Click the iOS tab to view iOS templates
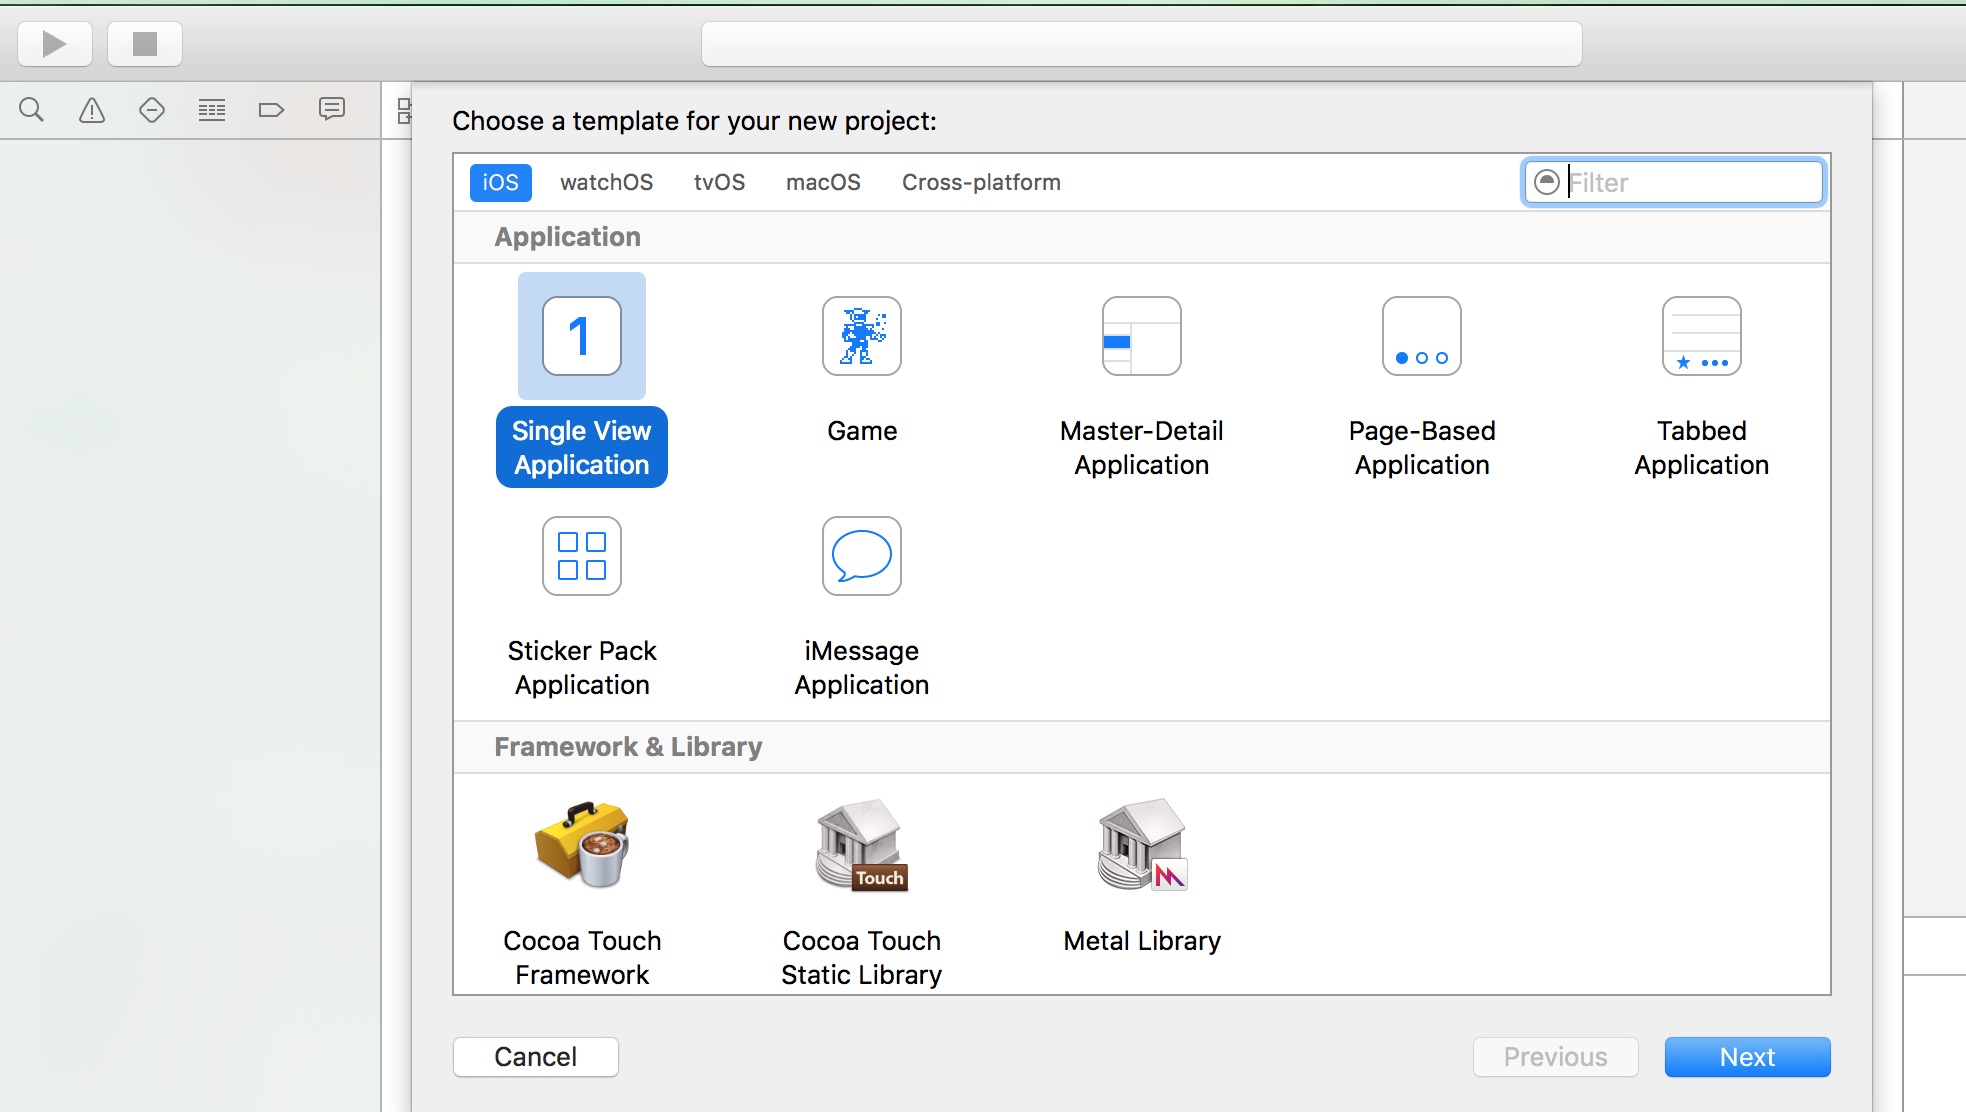The width and height of the screenshot is (1966, 1112). (x=500, y=182)
